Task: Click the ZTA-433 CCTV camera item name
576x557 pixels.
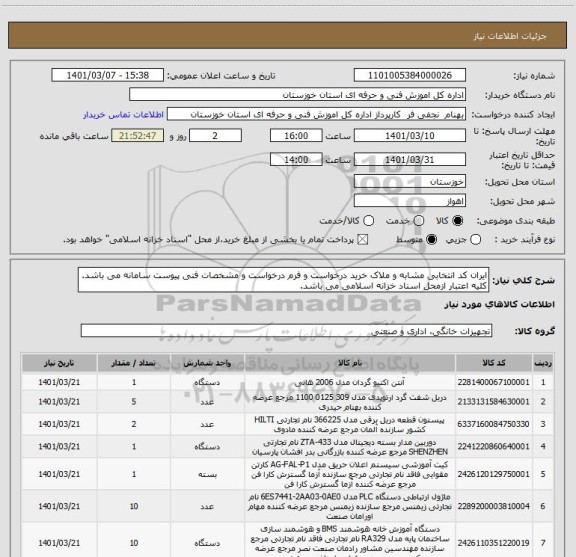Action: (350, 447)
